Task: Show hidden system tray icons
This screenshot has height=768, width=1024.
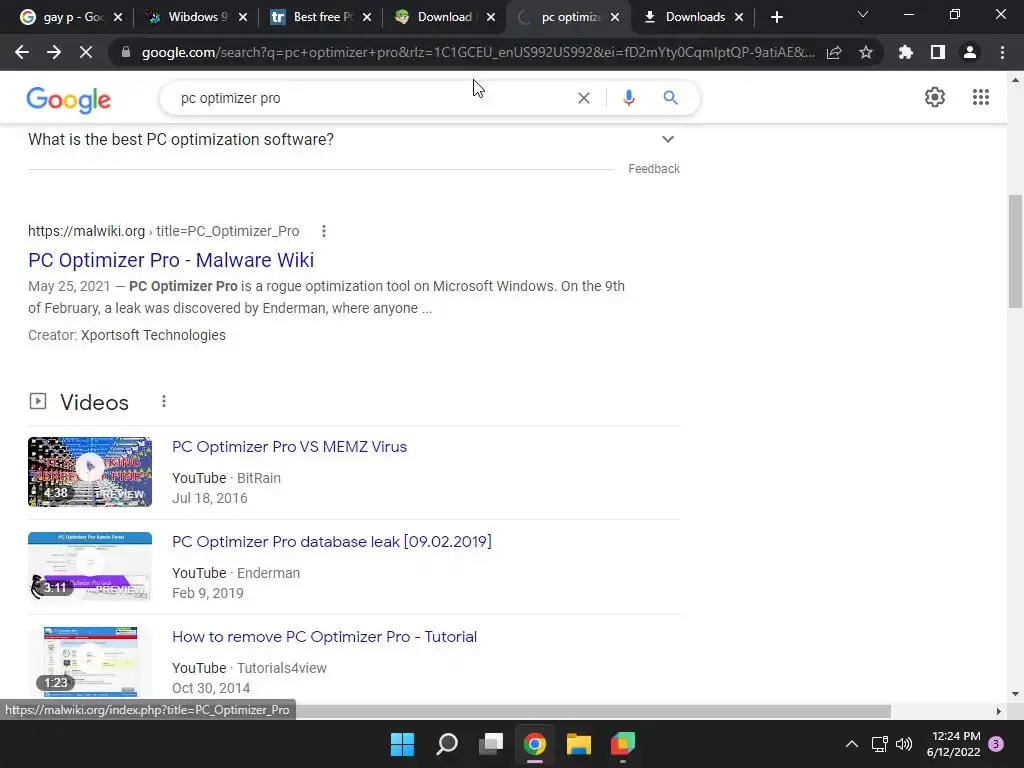Action: [852, 744]
